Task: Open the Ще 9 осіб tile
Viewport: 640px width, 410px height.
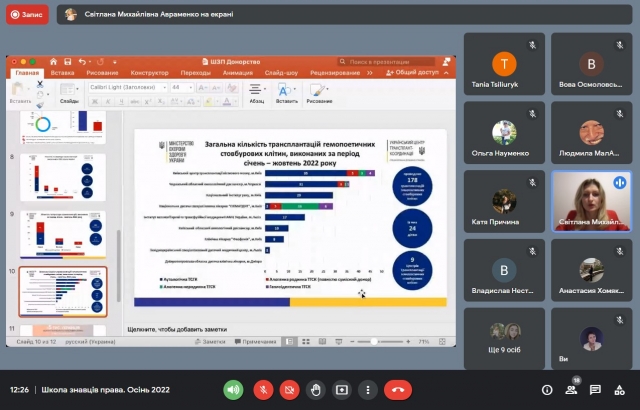Action: tap(504, 339)
